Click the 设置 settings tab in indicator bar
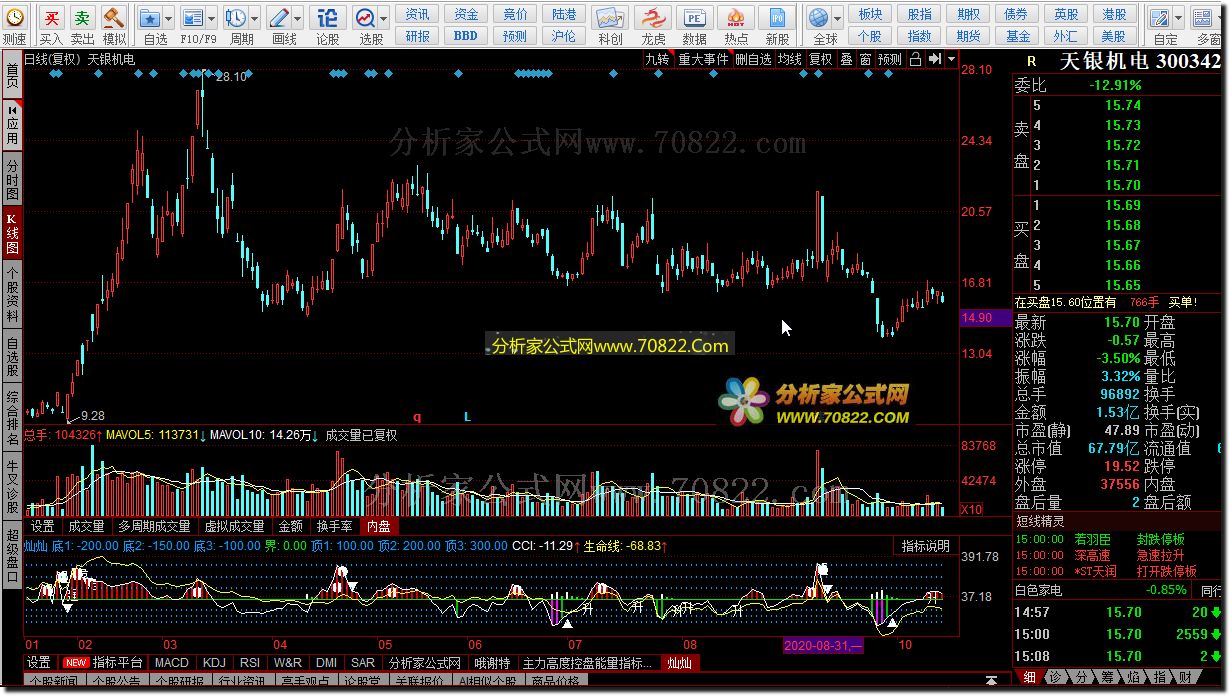 pos(39,663)
